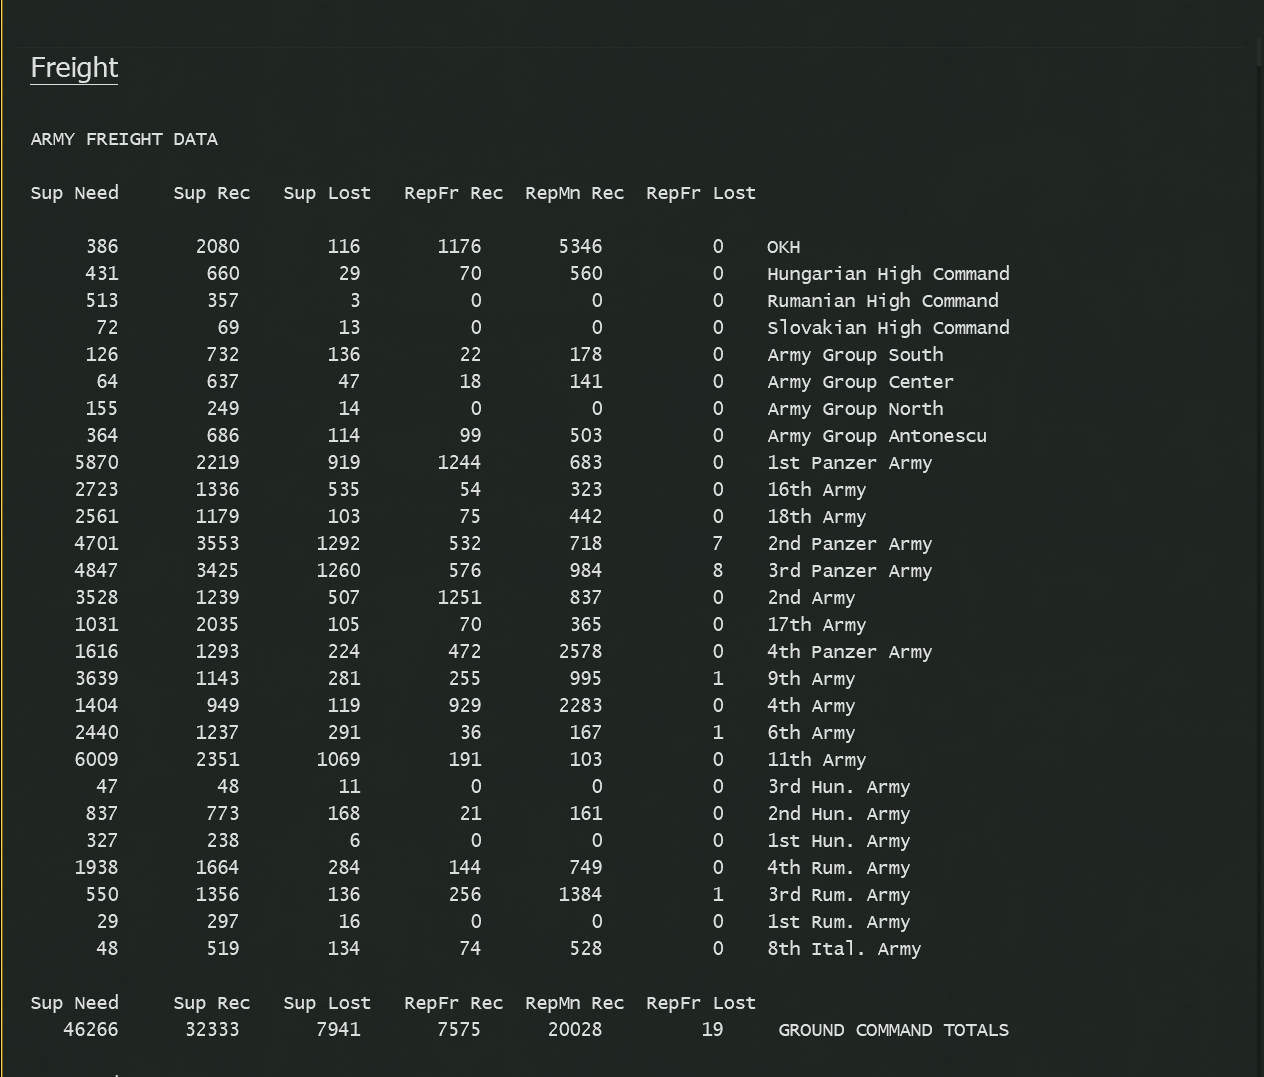Select the Army Group South row
Screen dimensions: 1264x1077
click(855, 354)
